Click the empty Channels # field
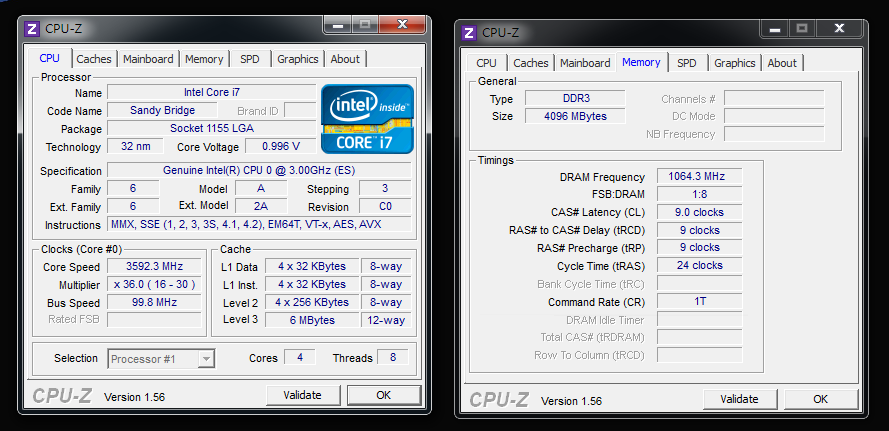 (774, 98)
